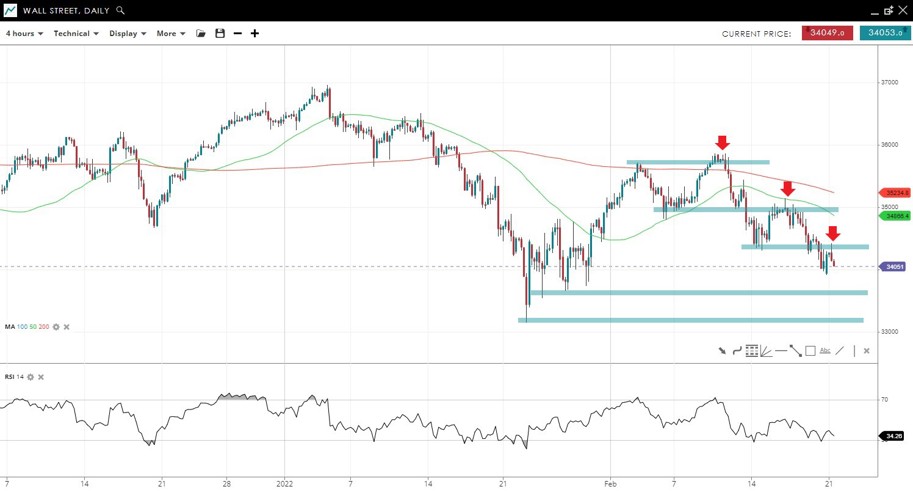
Task: Remove the RSI 14 indicator
Action: click(41, 377)
